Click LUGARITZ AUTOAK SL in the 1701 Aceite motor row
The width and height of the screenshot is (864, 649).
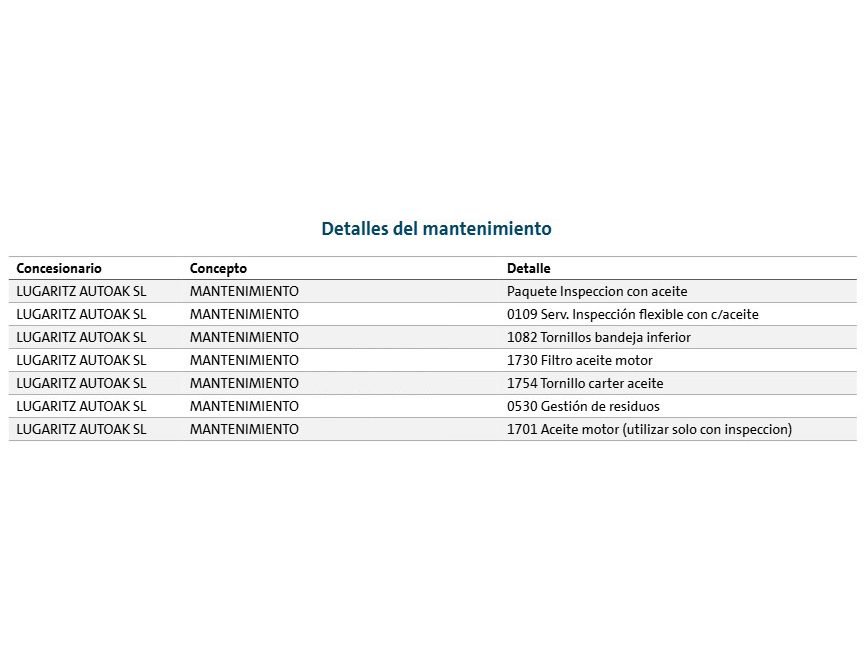(81, 430)
